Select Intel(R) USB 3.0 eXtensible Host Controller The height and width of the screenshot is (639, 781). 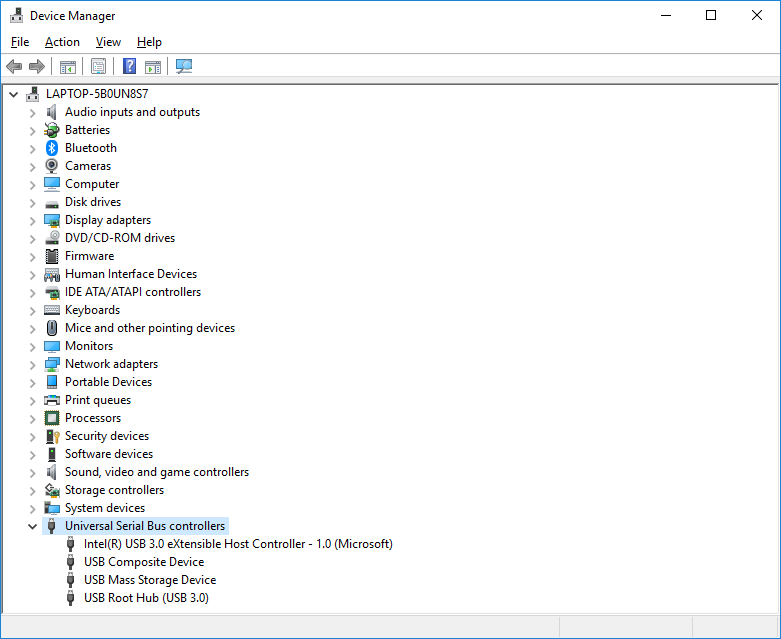coord(238,544)
